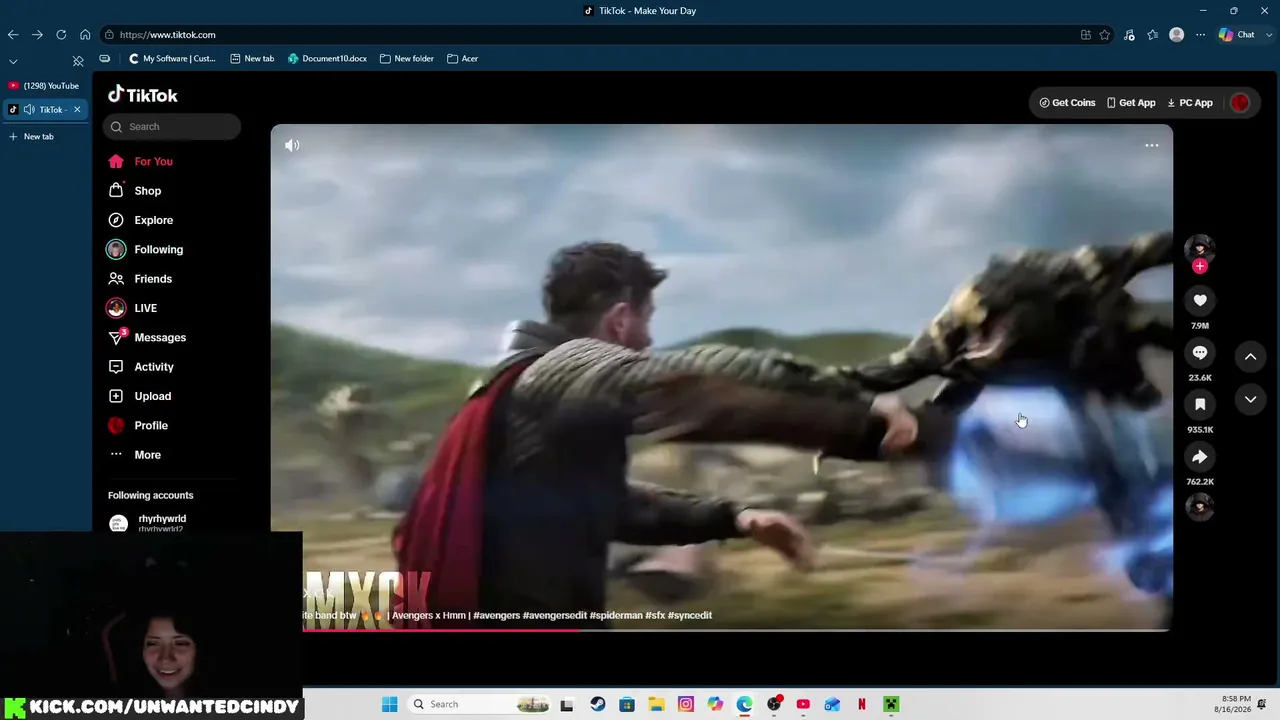
Task: Open the video three-dot options menu
Action: pyautogui.click(x=1152, y=145)
